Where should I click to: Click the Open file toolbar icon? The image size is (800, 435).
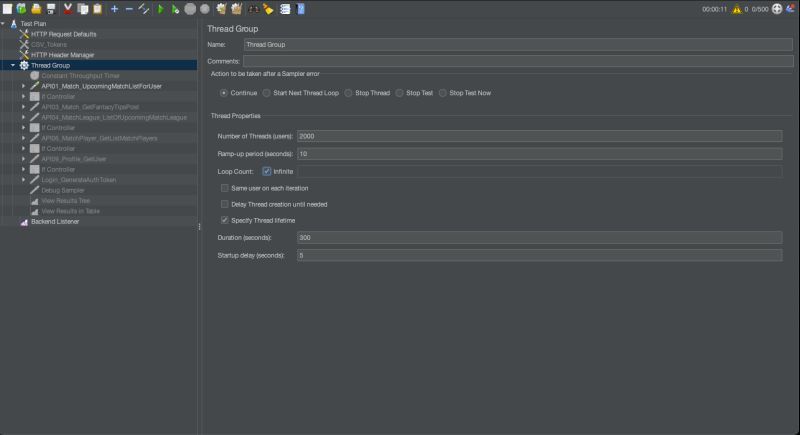point(36,9)
